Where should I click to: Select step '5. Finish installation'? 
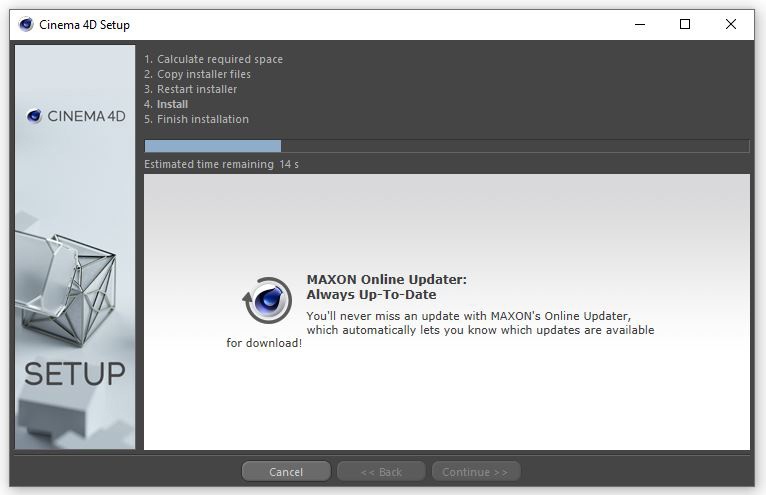point(196,119)
